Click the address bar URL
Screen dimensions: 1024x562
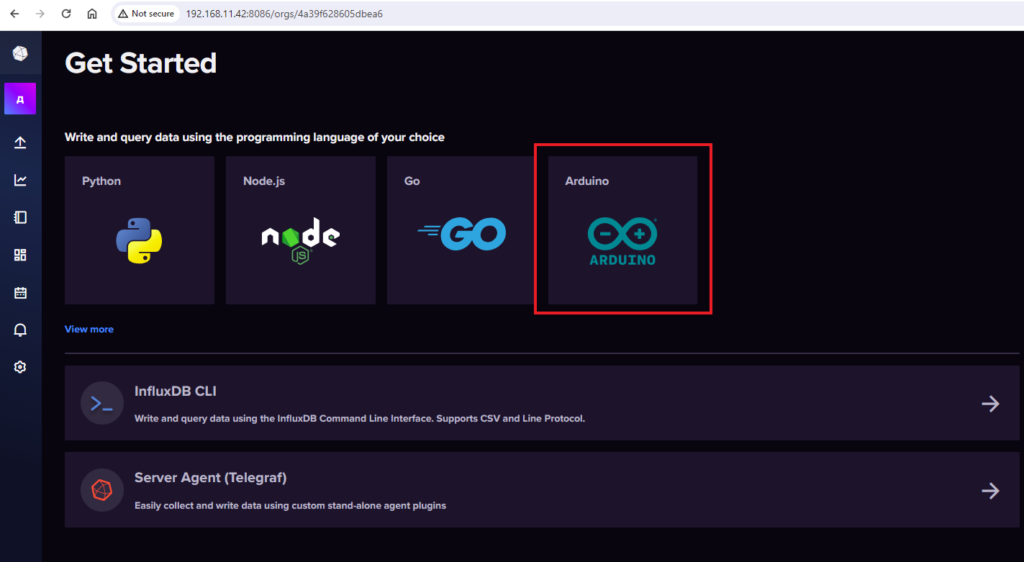pyautogui.click(x=284, y=14)
